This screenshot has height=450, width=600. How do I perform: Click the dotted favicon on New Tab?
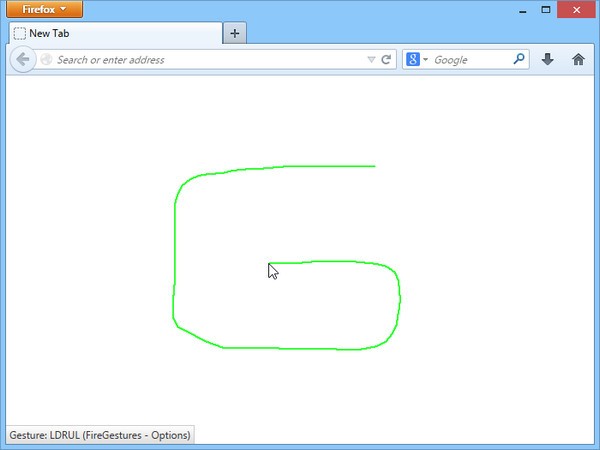(20, 33)
